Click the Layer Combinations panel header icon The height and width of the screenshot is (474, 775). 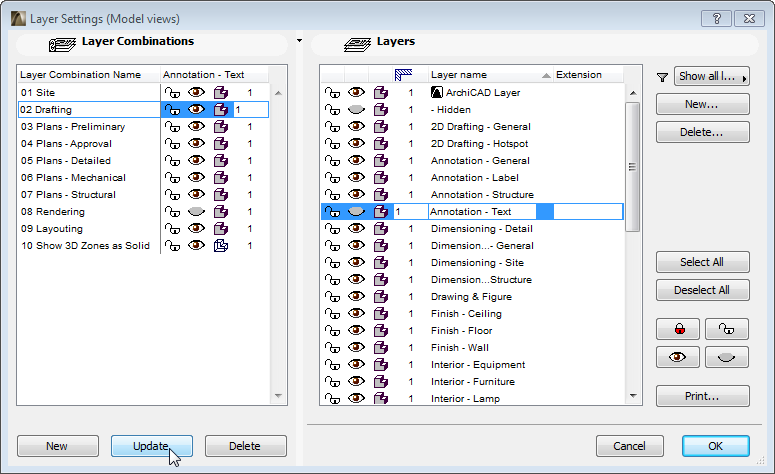click(x=62, y=44)
